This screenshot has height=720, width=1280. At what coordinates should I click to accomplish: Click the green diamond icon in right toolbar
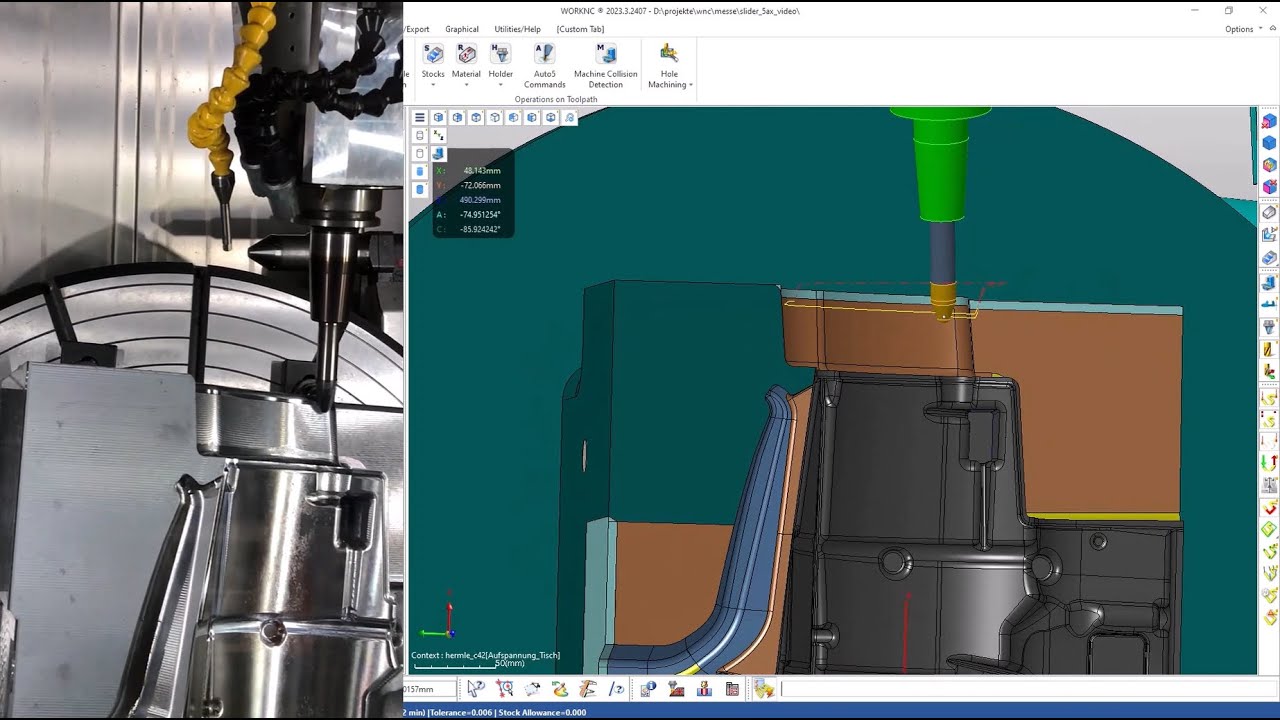1269,529
